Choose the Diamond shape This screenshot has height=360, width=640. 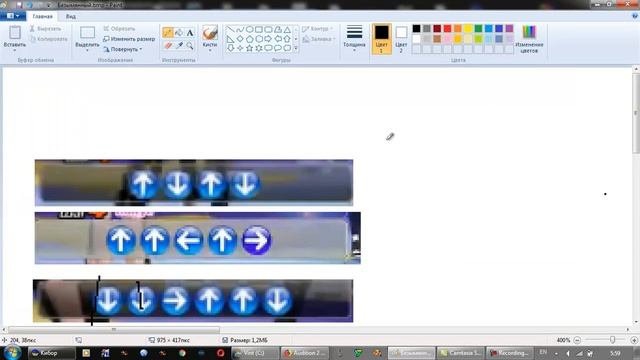(240, 39)
